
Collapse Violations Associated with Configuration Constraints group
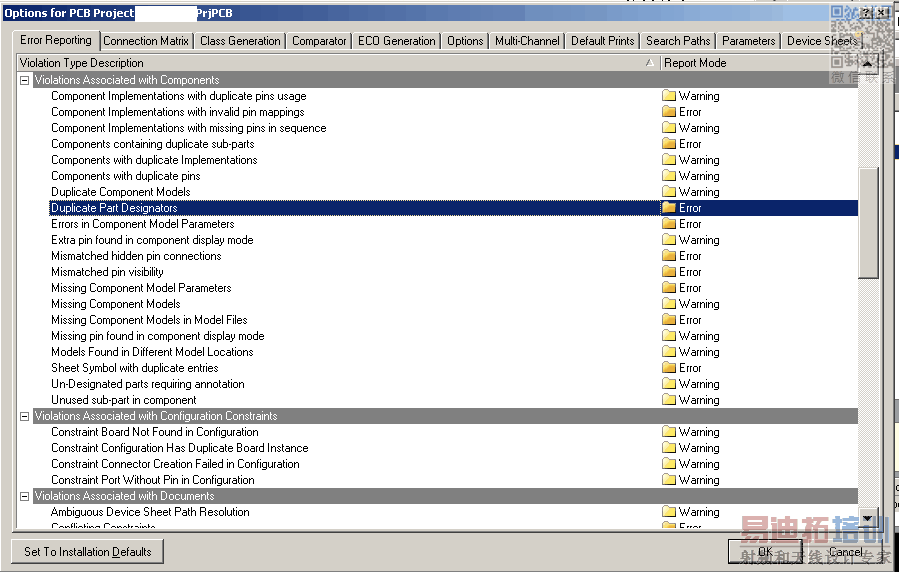[x=25, y=416]
